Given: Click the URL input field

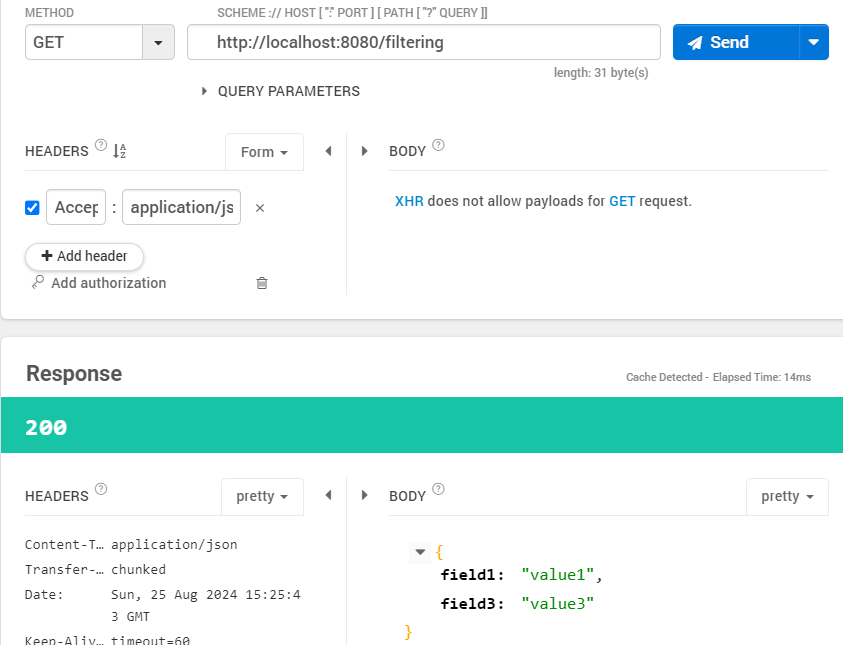Looking at the screenshot, I should tap(423, 42).
